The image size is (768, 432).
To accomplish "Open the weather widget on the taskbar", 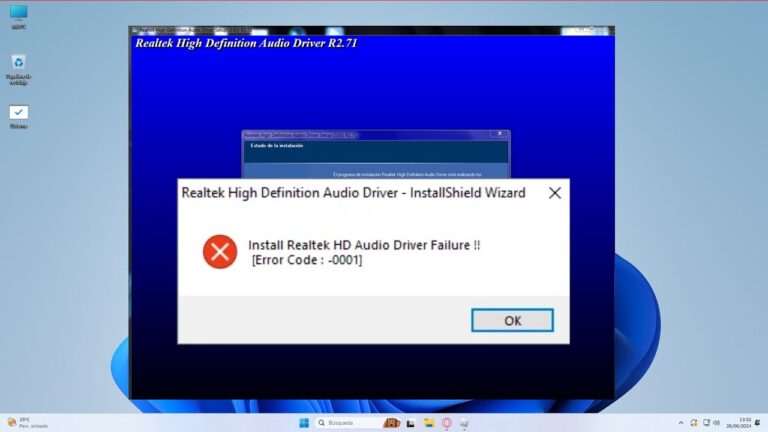I will [x=25, y=423].
